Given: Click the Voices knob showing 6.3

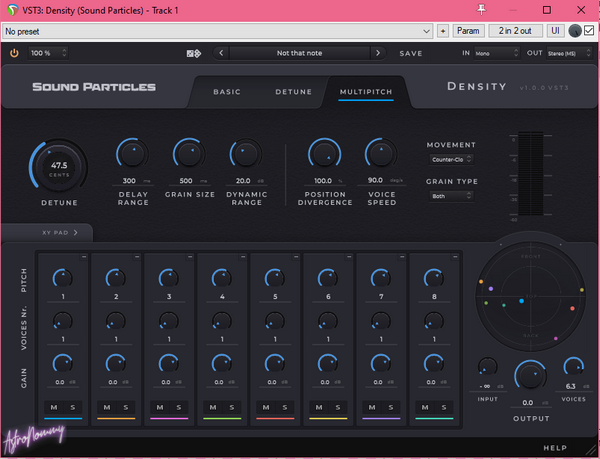Looking at the screenshot, I should click(573, 367).
